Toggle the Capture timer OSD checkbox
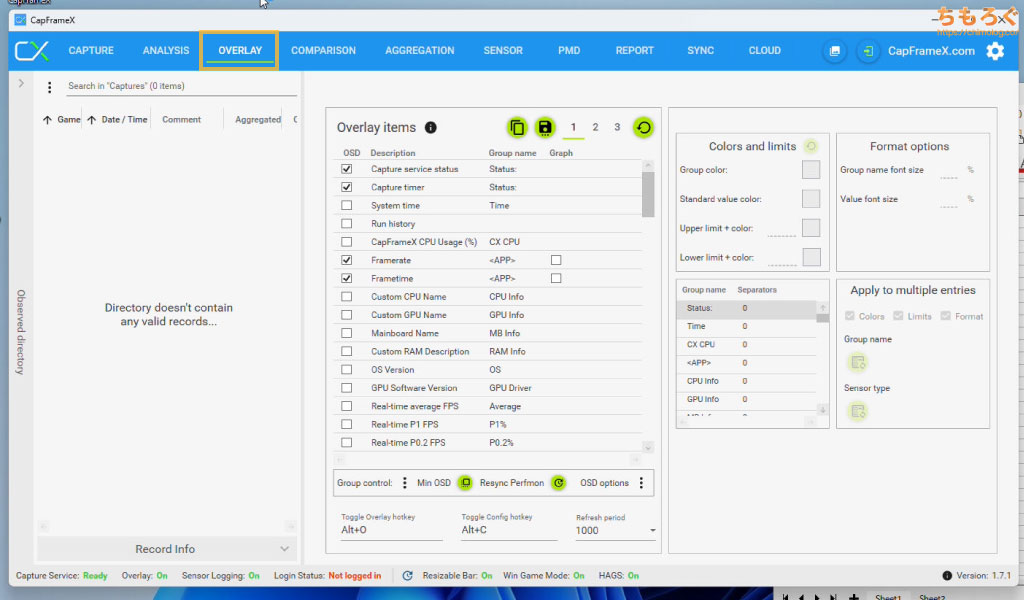Screen dimensions: 1024x600 pos(347,187)
